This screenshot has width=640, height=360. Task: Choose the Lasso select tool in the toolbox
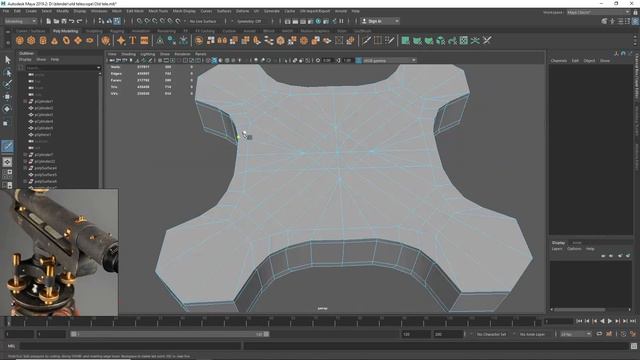point(7,72)
